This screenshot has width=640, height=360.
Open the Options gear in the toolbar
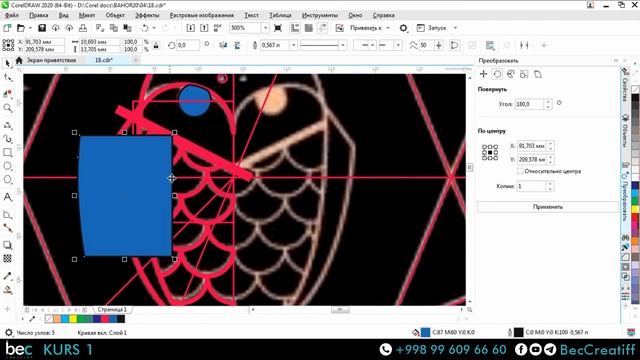coord(403,28)
